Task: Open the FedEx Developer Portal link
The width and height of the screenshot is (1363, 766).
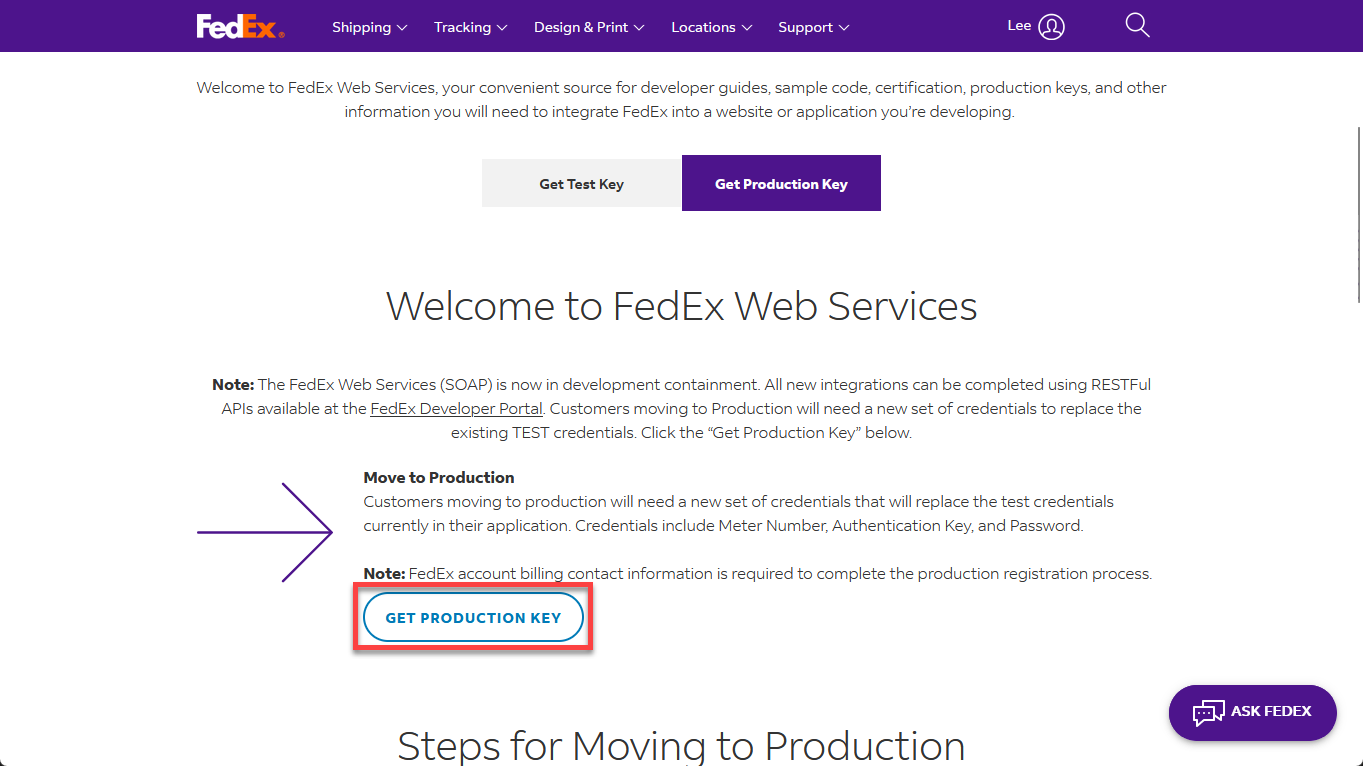Action: tap(456, 408)
